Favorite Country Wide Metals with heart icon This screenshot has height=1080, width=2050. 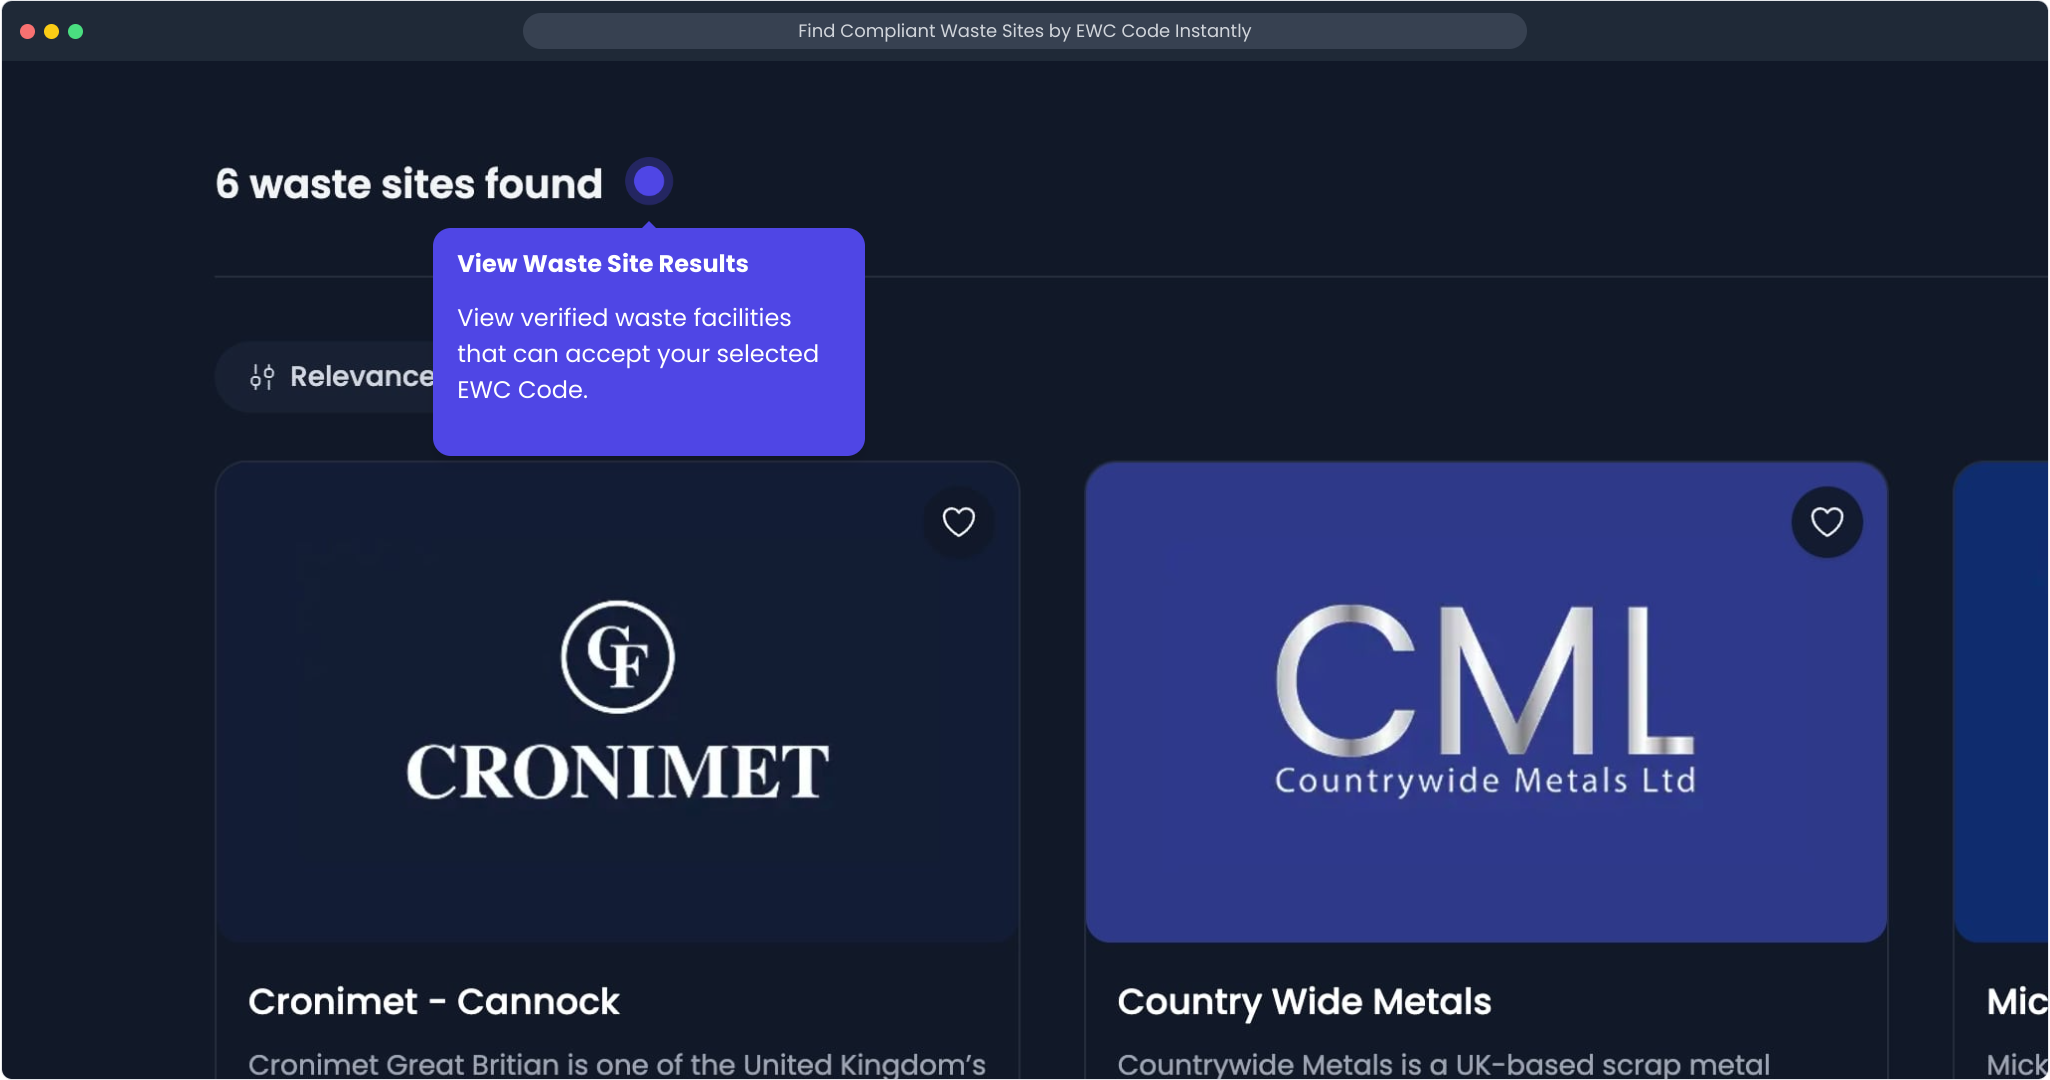point(1826,521)
